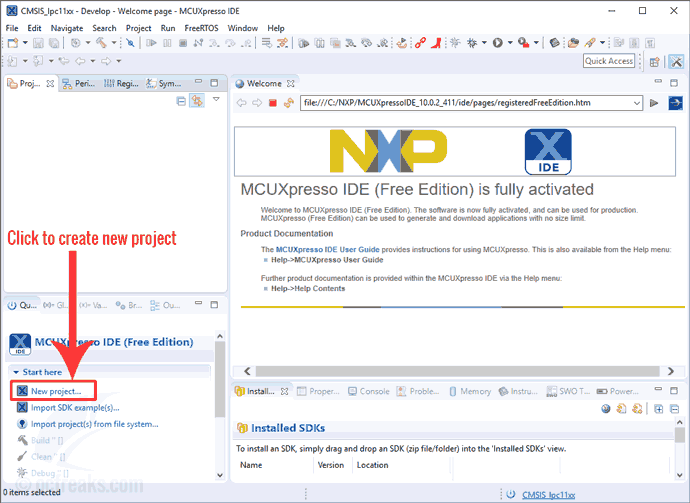
Task: Click the hammer Build icon in toolbar
Action: click(x=101, y=43)
